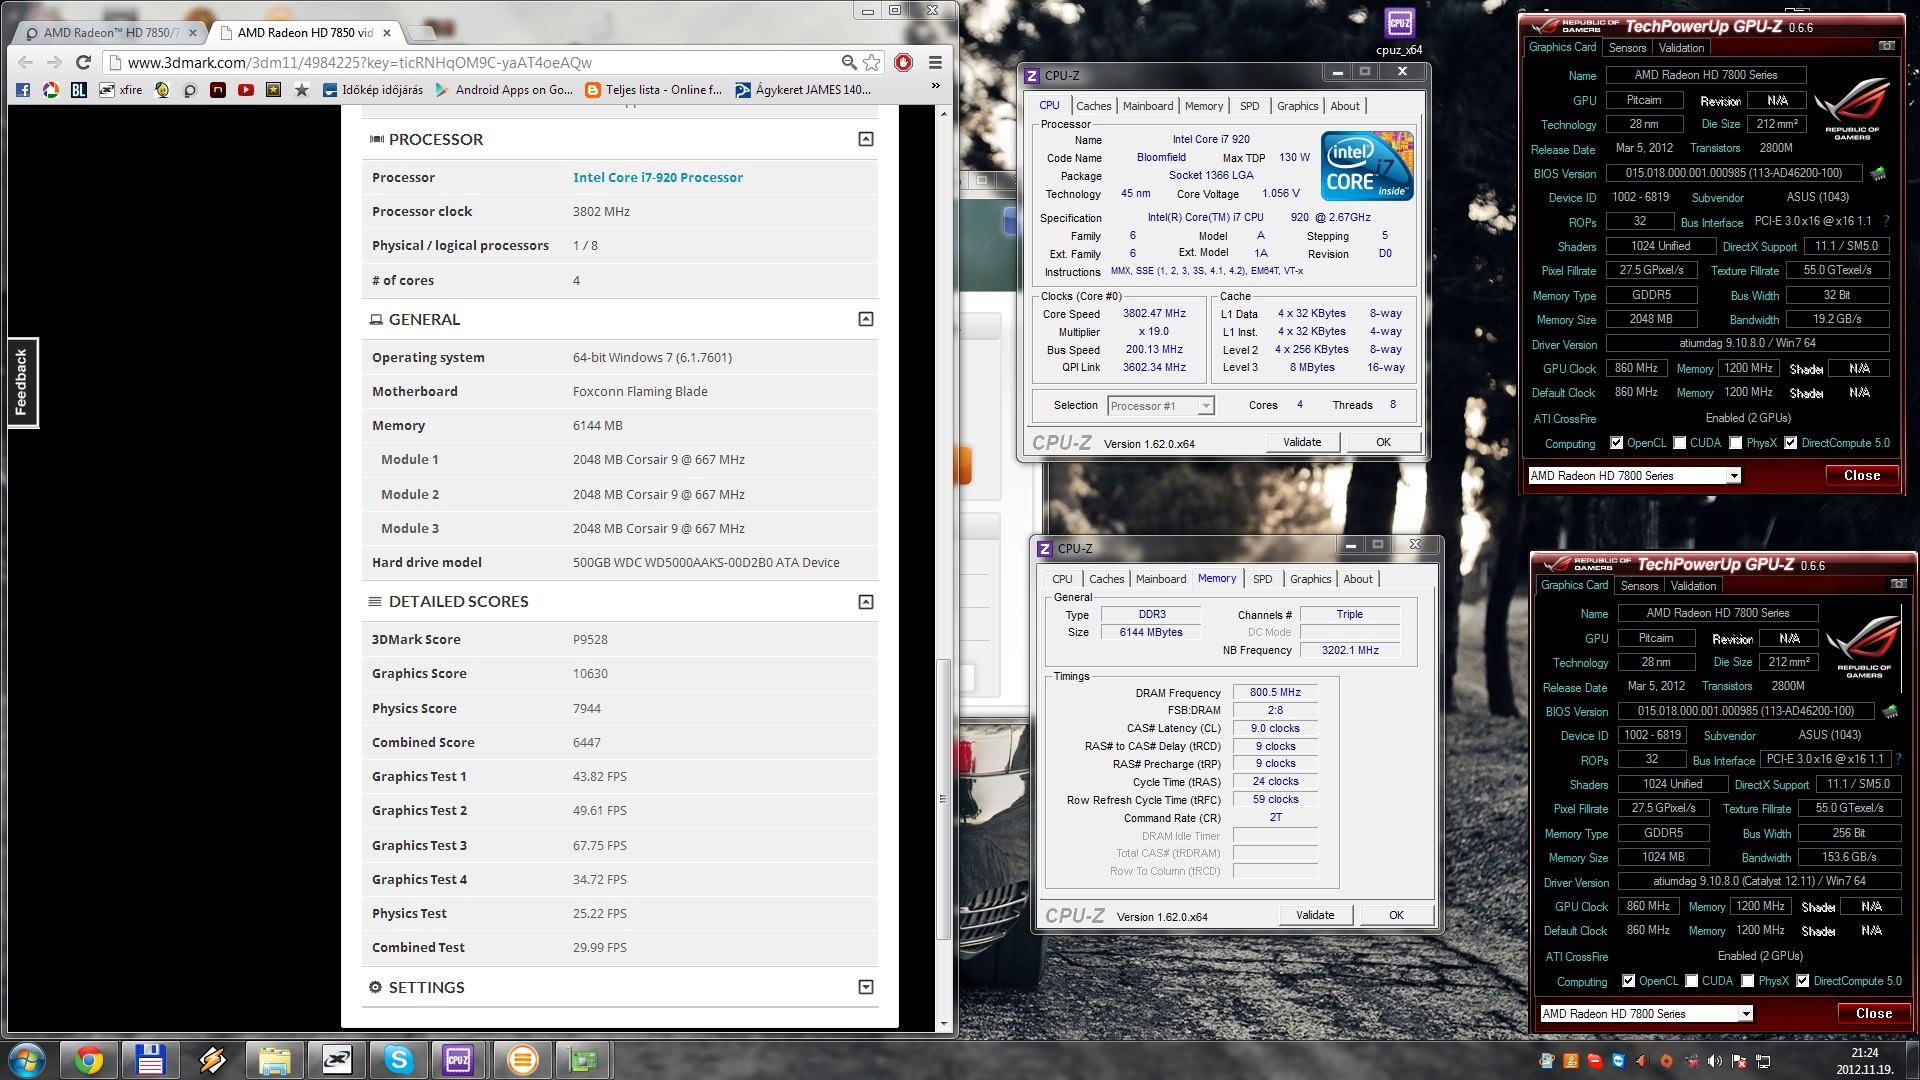Viewport: 1920px width, 1080px height.
Task: Toggle the CUDA checkbox in top GPU-Z
Action: pos(1679,443)
